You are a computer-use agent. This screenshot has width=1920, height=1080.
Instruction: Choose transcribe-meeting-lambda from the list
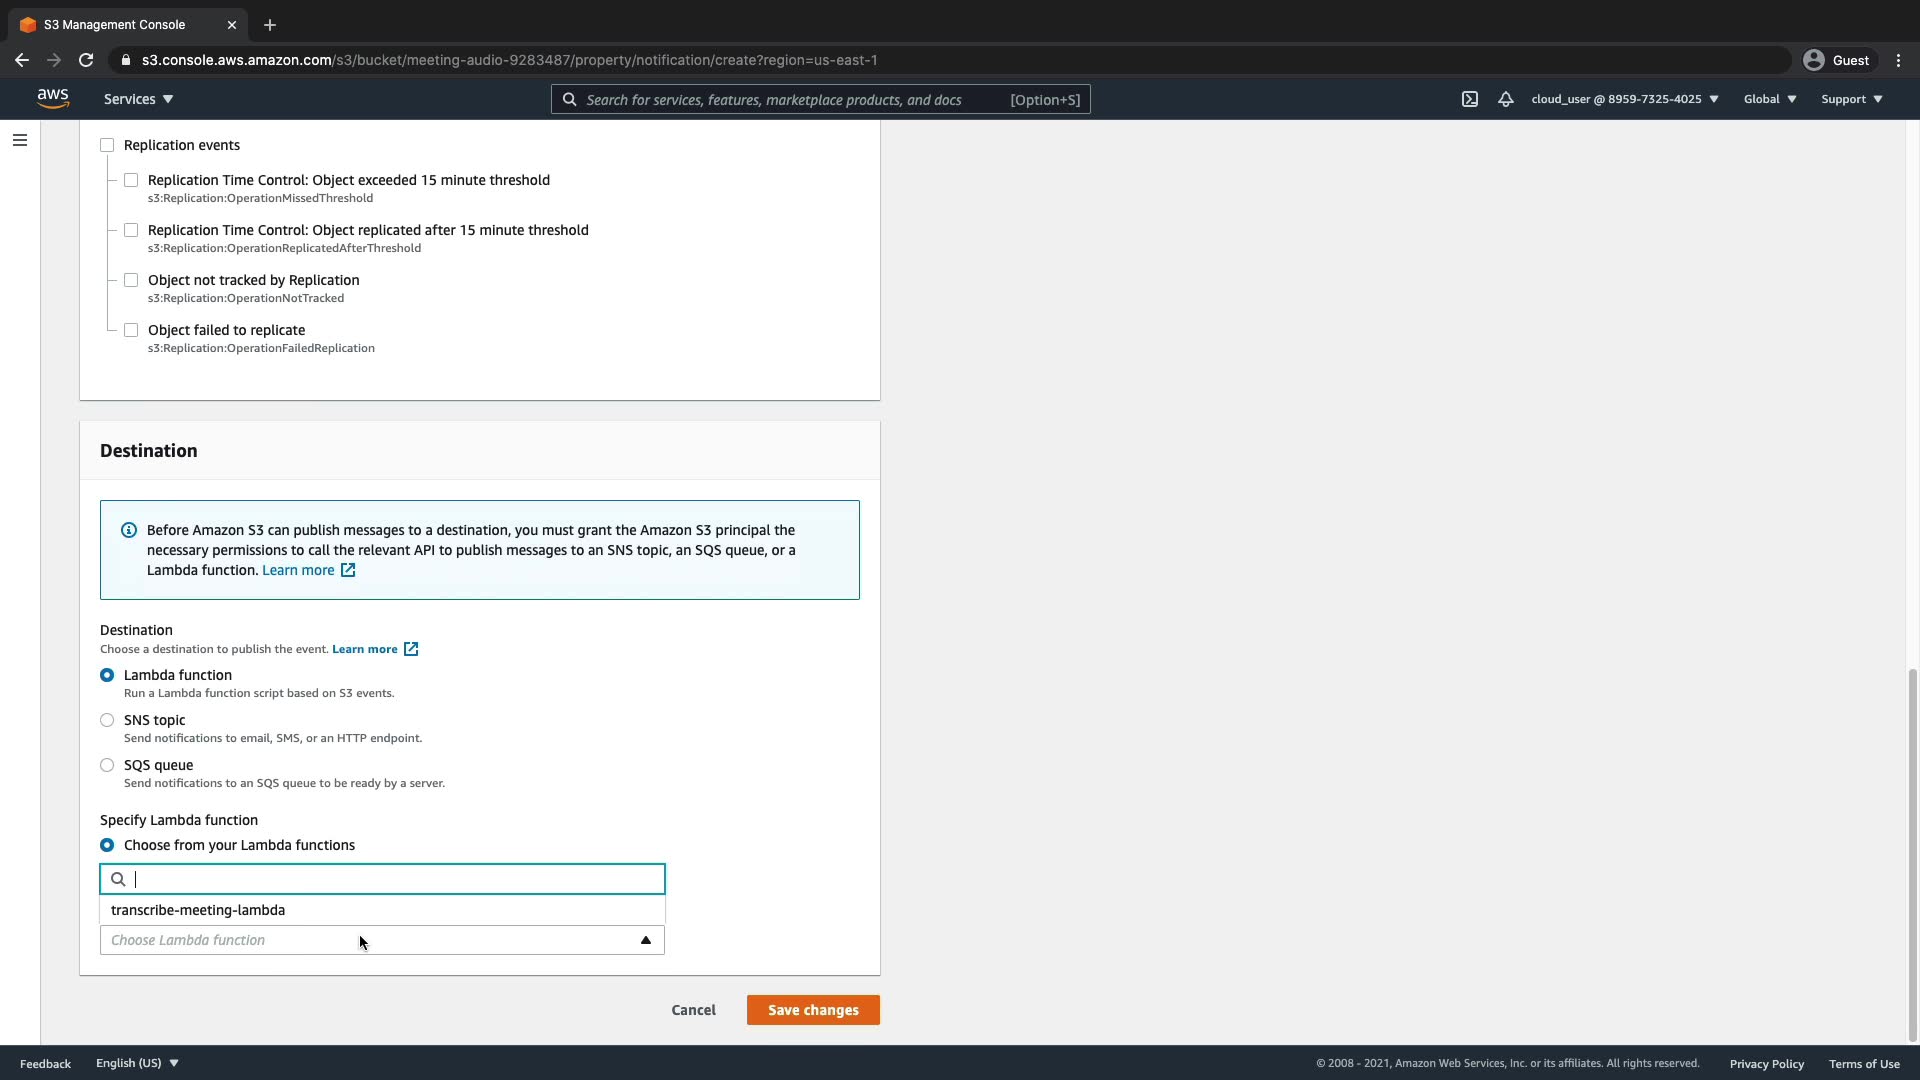(x=198, y=910)
